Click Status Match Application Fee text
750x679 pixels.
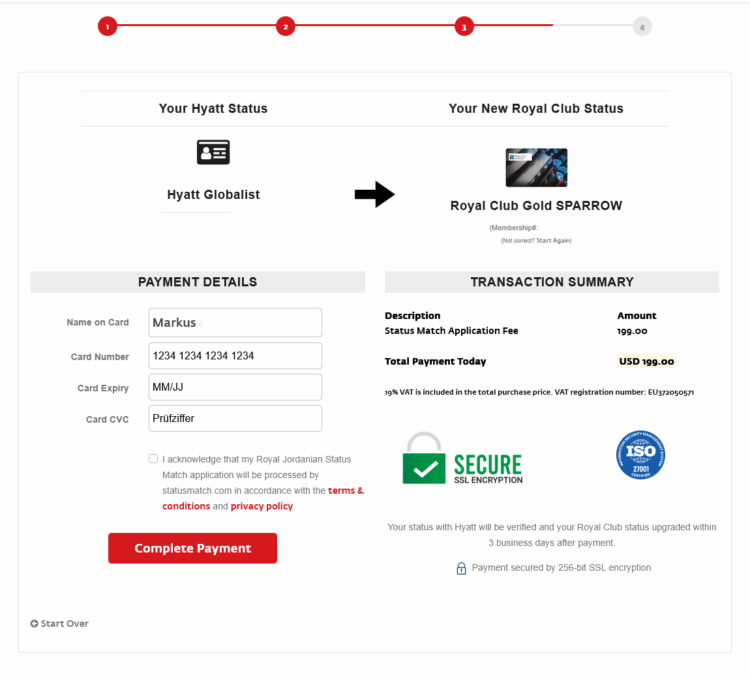click(451, 331)
